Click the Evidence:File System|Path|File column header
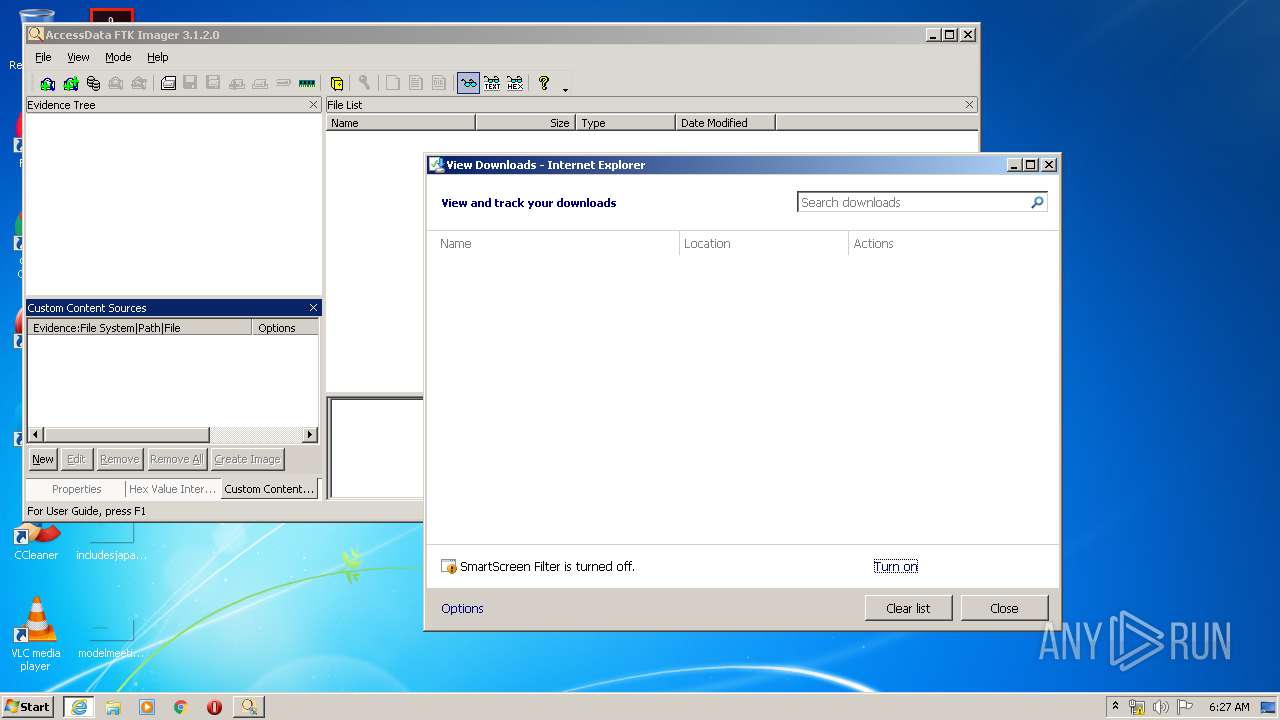This screenshot has height=720, width=1280. [x=140, y=328]
